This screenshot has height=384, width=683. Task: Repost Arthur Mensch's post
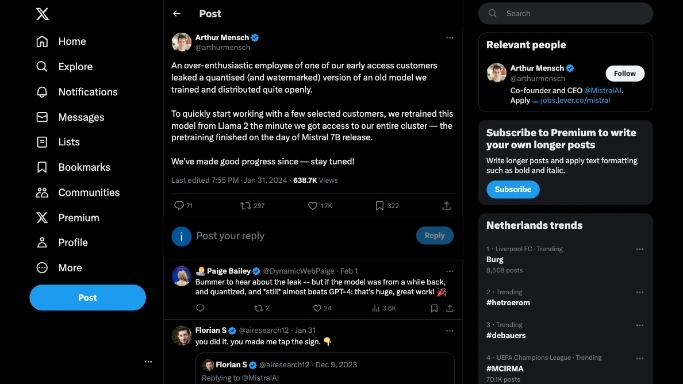point(245,205)
